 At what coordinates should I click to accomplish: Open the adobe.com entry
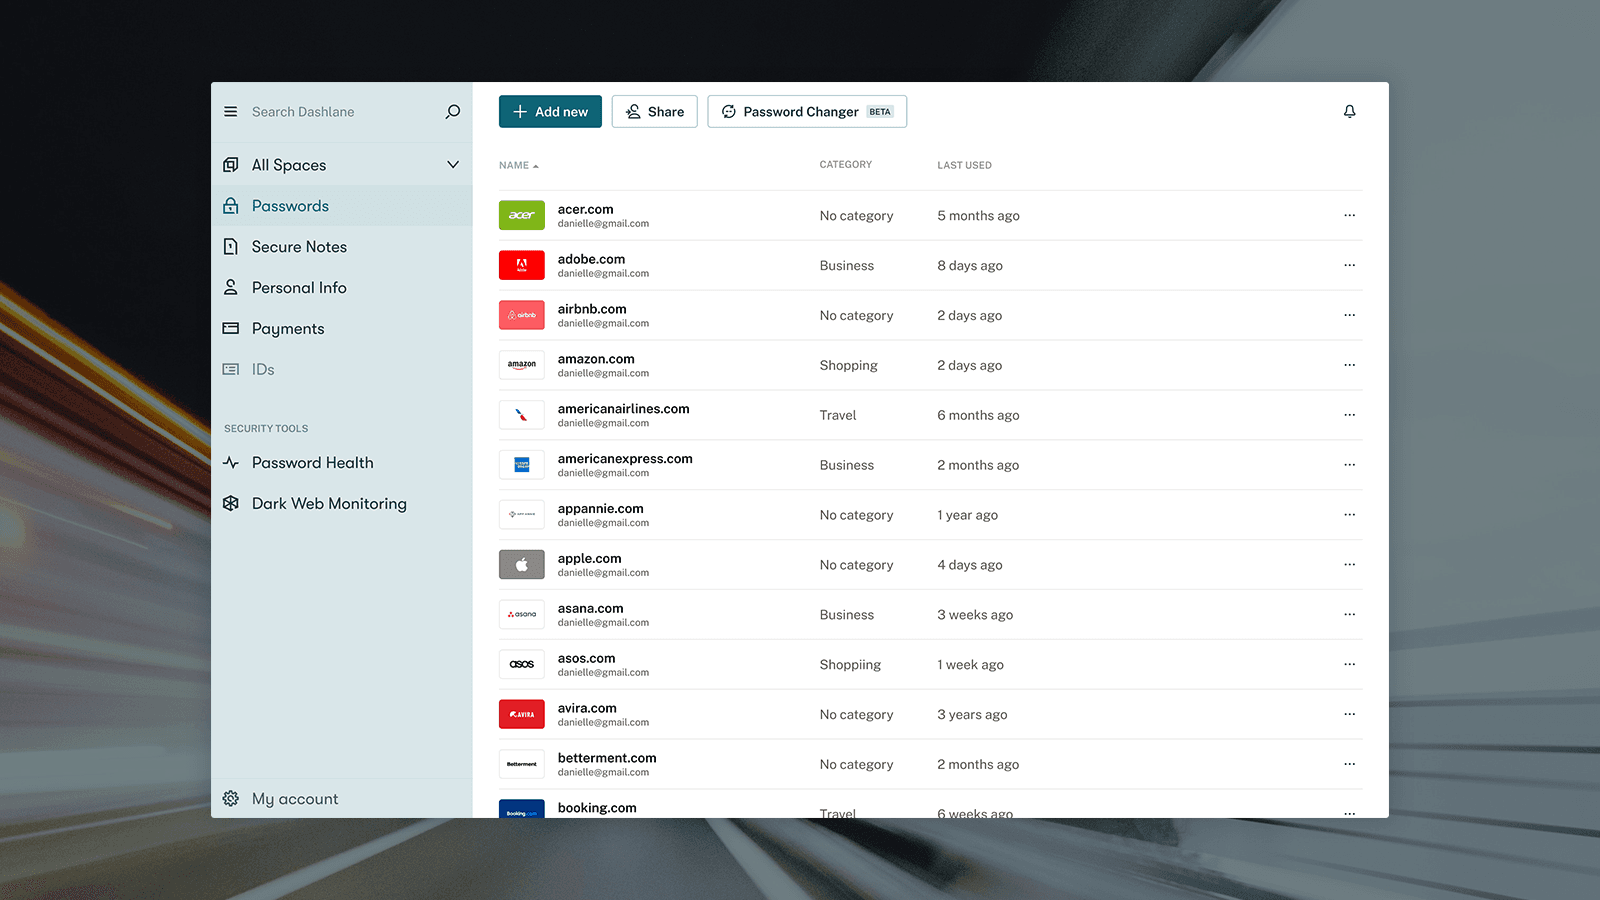(x=930, y=265)
